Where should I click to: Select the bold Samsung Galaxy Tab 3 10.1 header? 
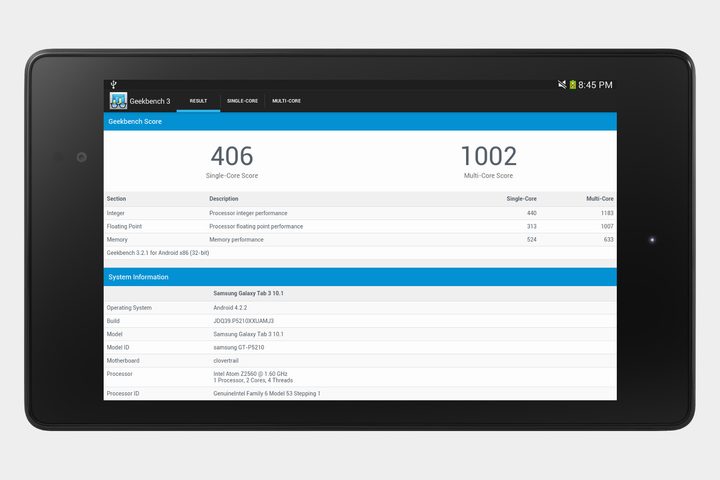tap(248, 293)
